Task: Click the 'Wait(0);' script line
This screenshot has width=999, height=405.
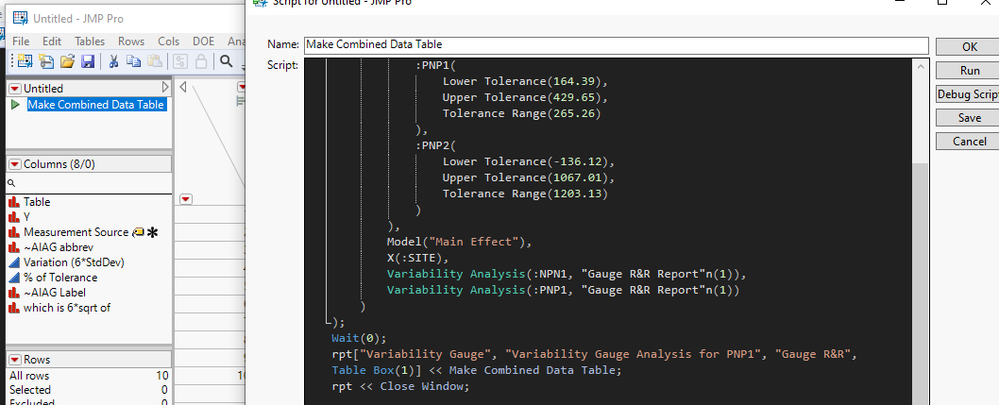Action: click(x=359, y=338)
